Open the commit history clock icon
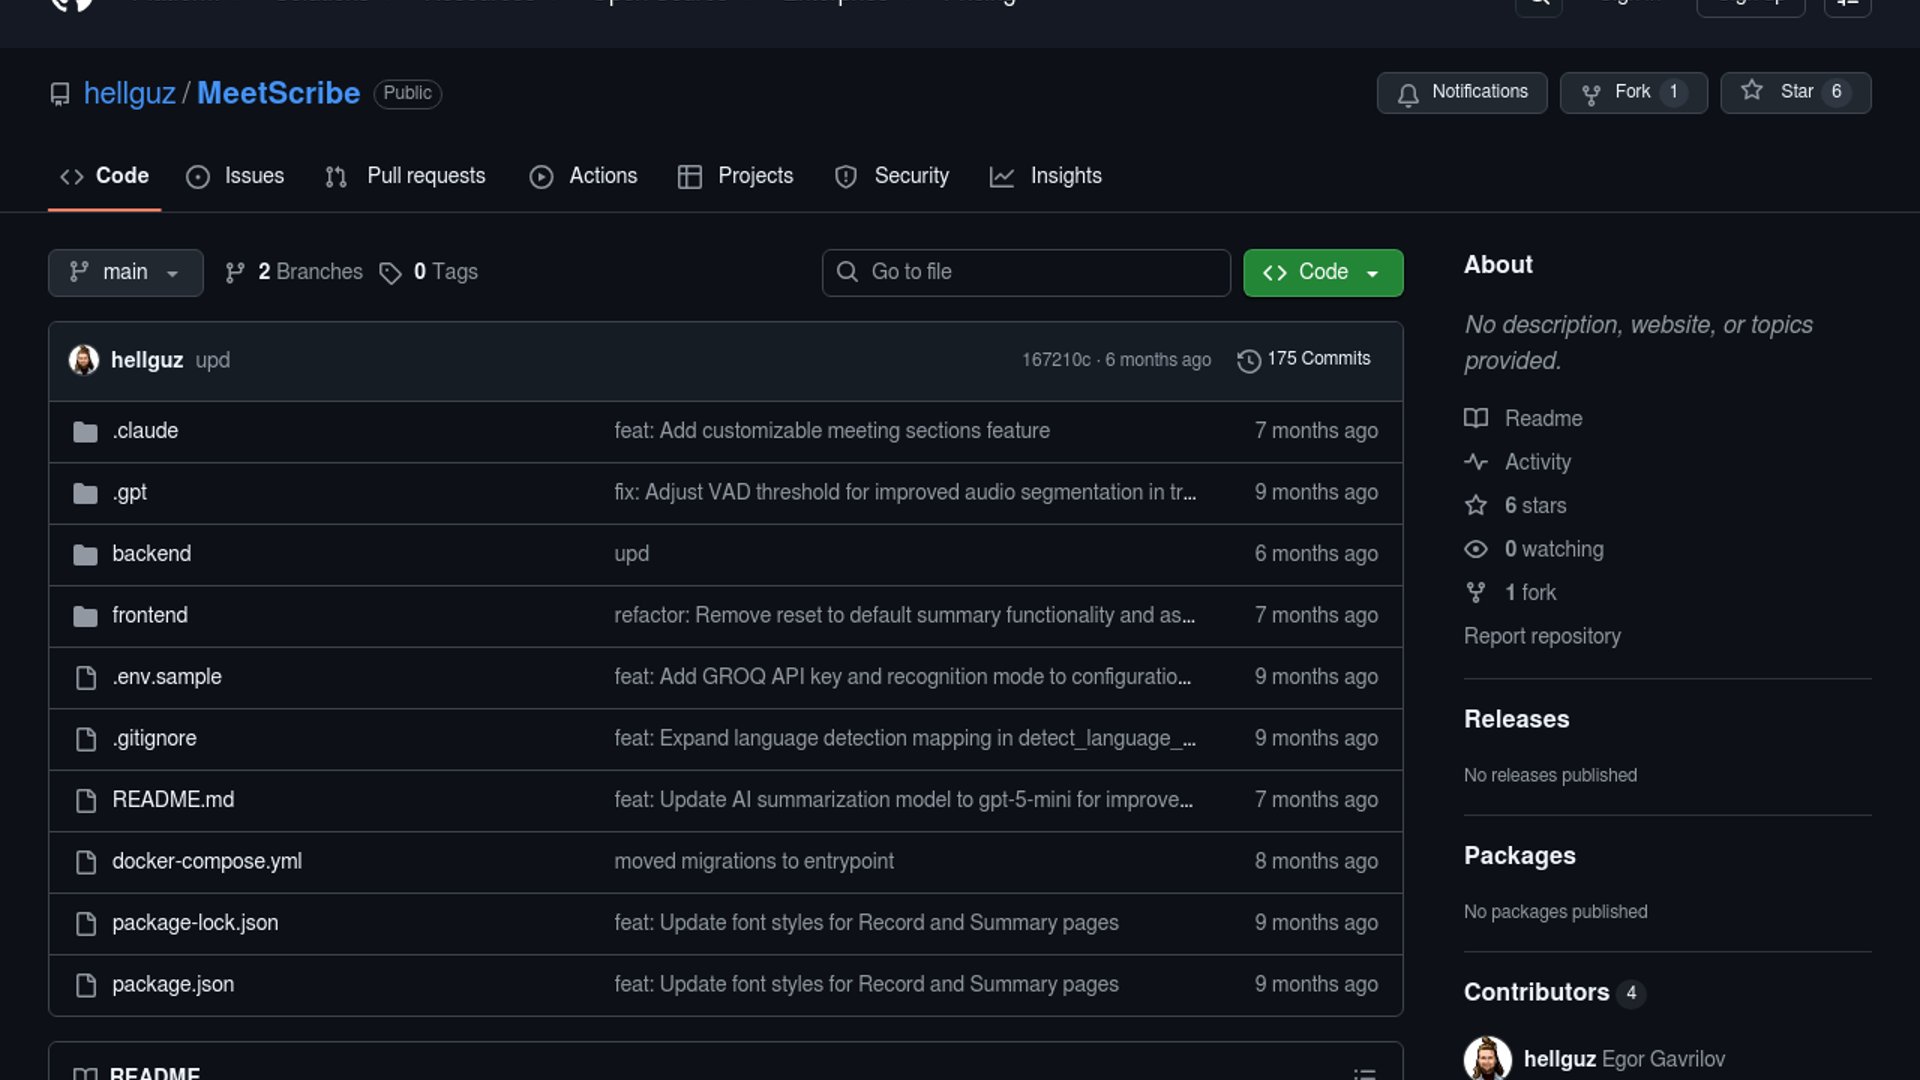 (1248, 360)
